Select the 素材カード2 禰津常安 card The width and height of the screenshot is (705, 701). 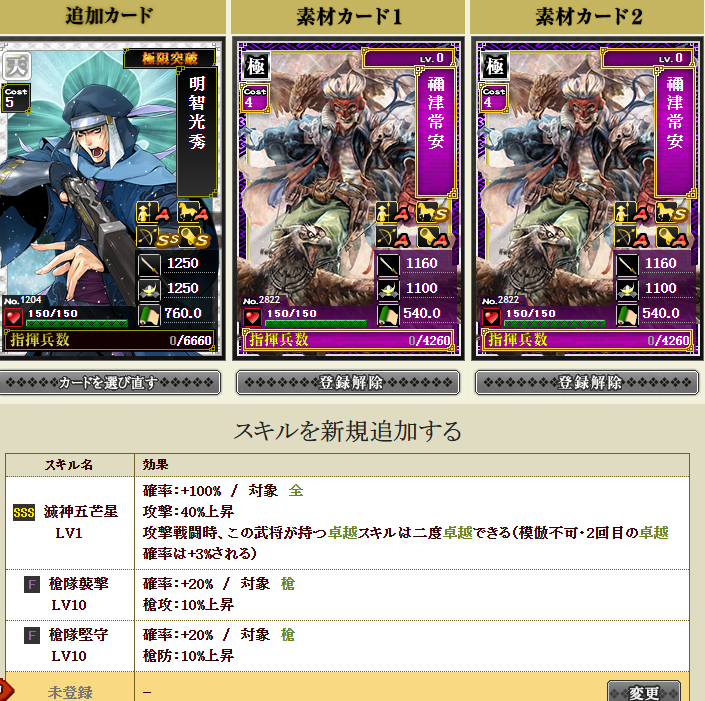(587, 198)
